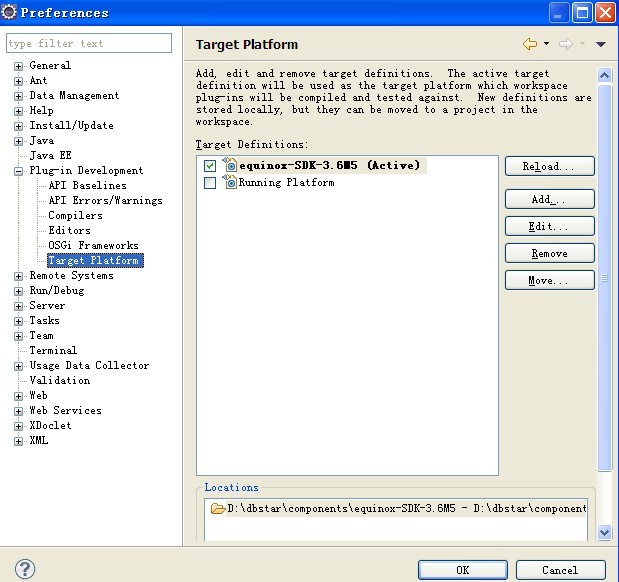Click the D:\dbstar\components location path
The height and width of the screenshot is (582, 619).
click(407, 508)
